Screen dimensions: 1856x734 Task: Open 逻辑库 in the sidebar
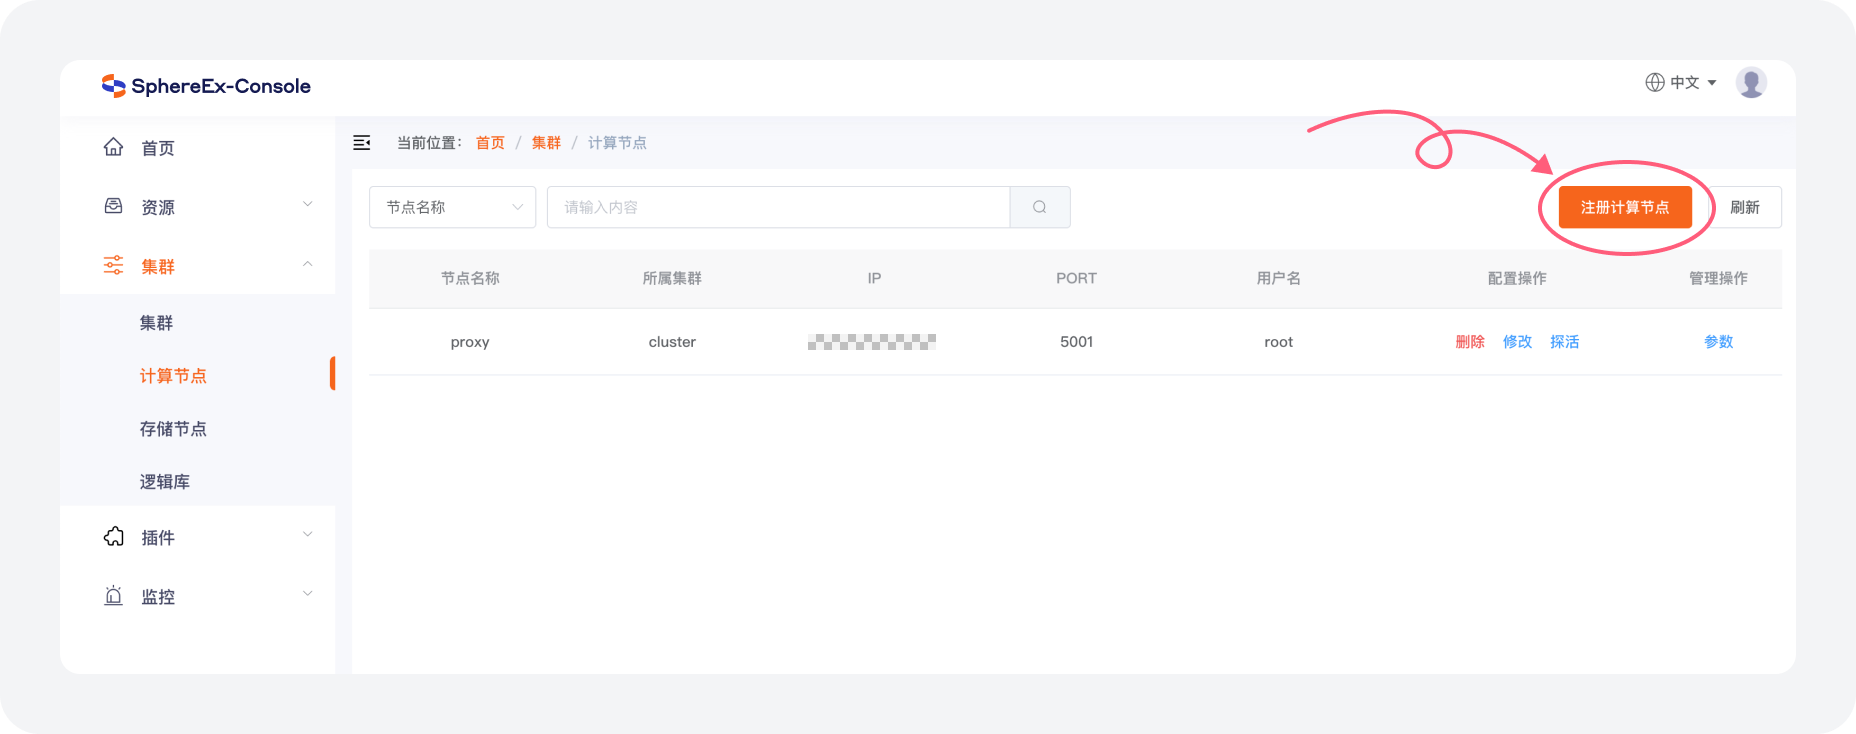165,482
